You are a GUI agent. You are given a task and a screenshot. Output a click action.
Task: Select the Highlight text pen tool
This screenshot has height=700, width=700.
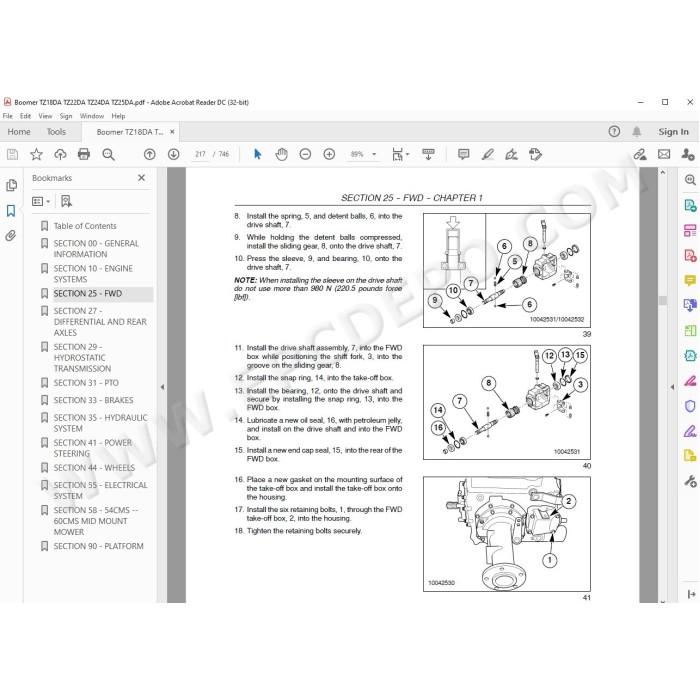pyautogui.click(x=488, y=154)
